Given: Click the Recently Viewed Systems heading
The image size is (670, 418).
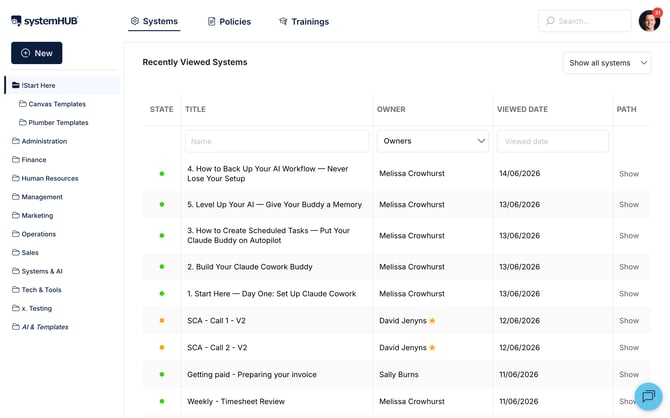Looking at the screenshot, I should (195, 62).
